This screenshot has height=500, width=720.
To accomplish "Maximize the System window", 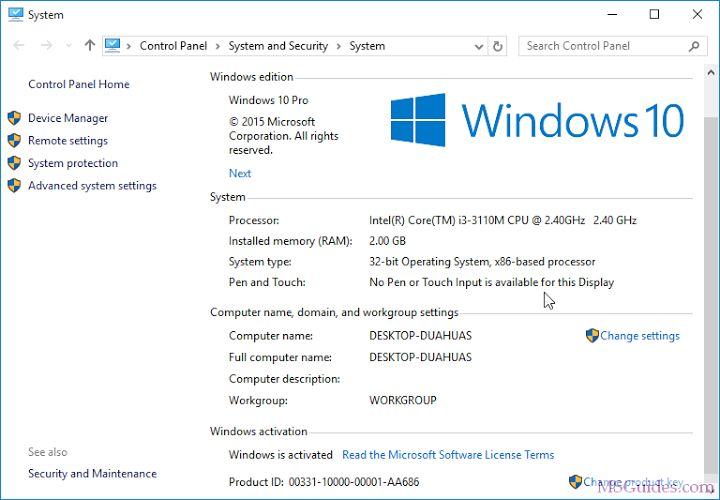I will (654, 14).
